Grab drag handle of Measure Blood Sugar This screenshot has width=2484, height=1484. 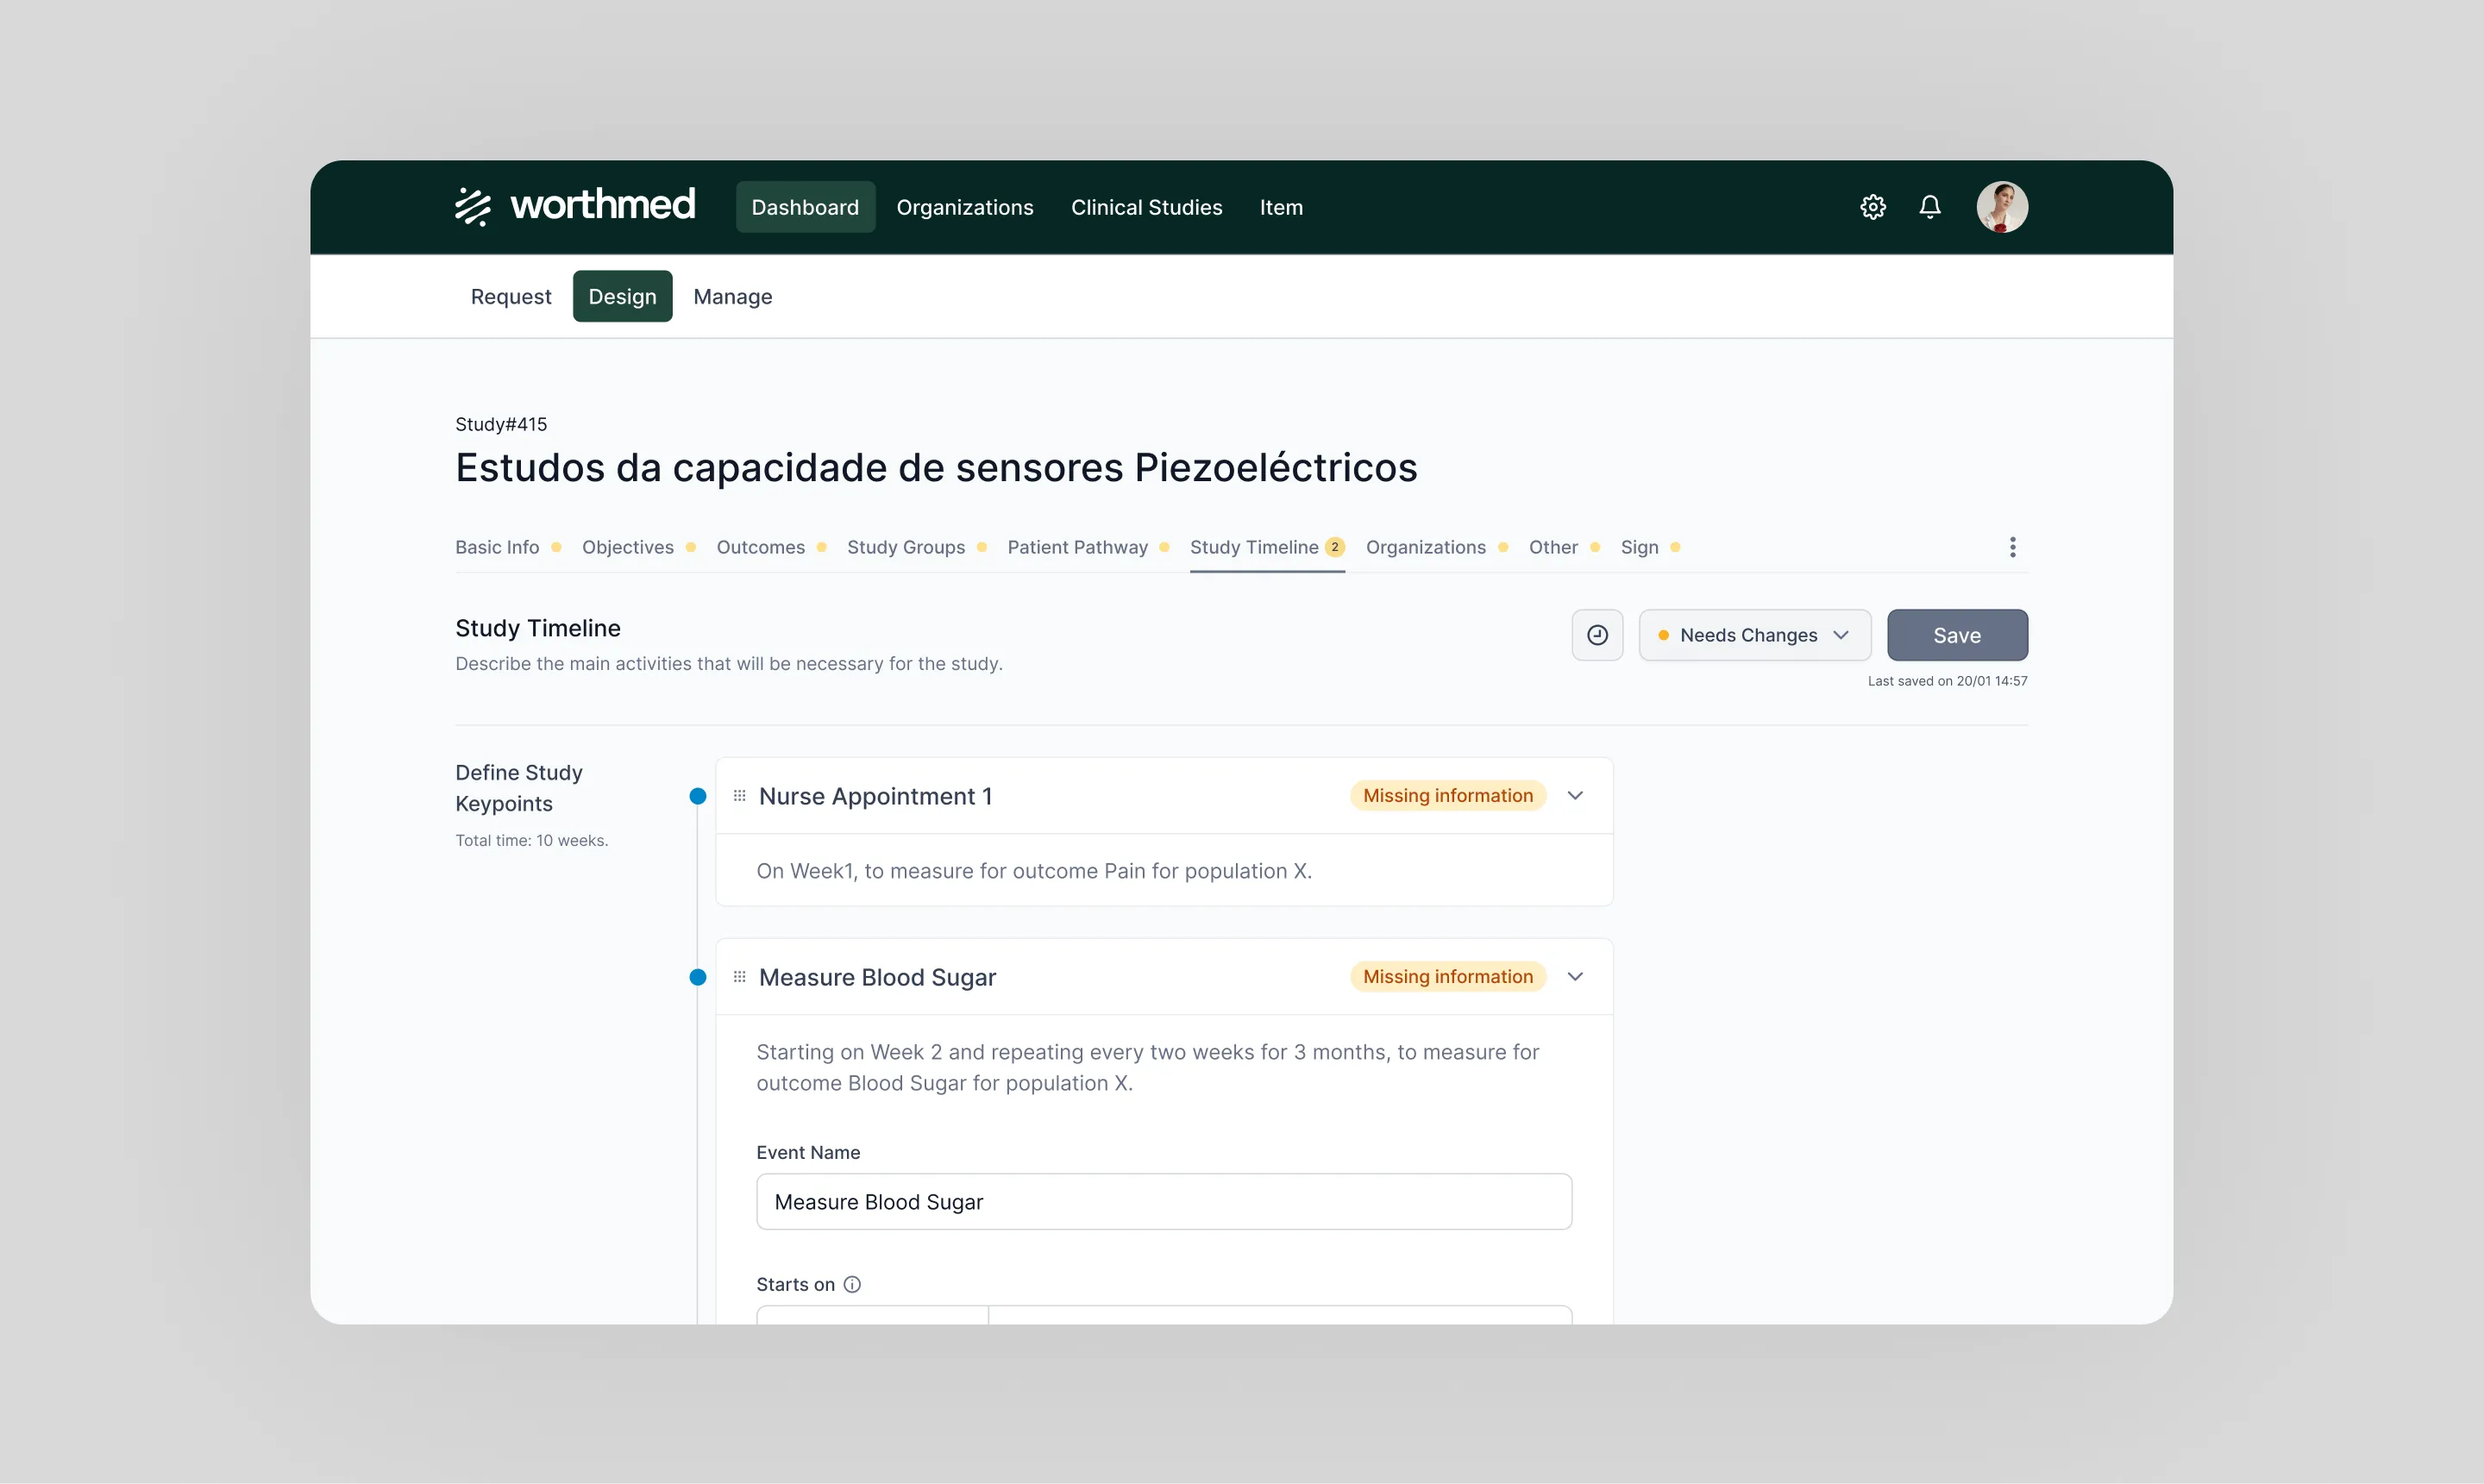740,977
